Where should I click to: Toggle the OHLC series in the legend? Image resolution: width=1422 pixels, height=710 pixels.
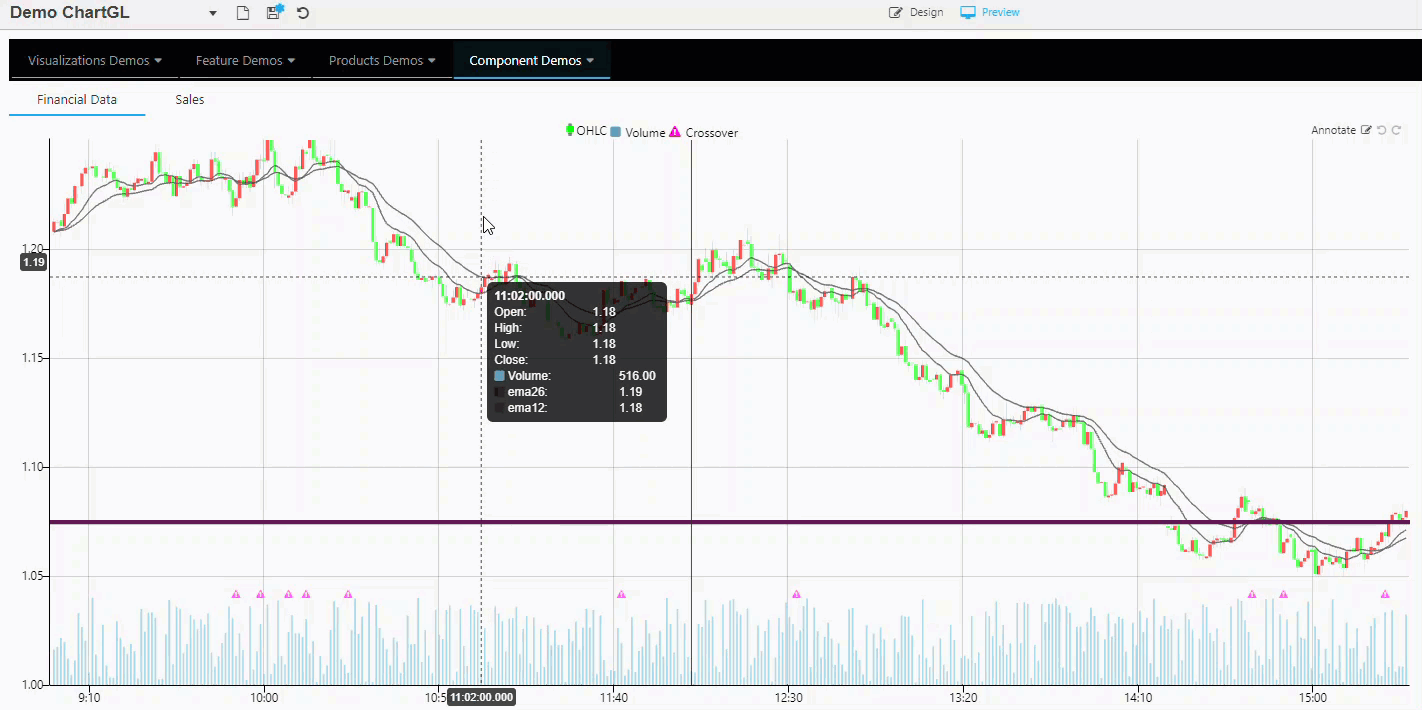[x=586, y=131]
